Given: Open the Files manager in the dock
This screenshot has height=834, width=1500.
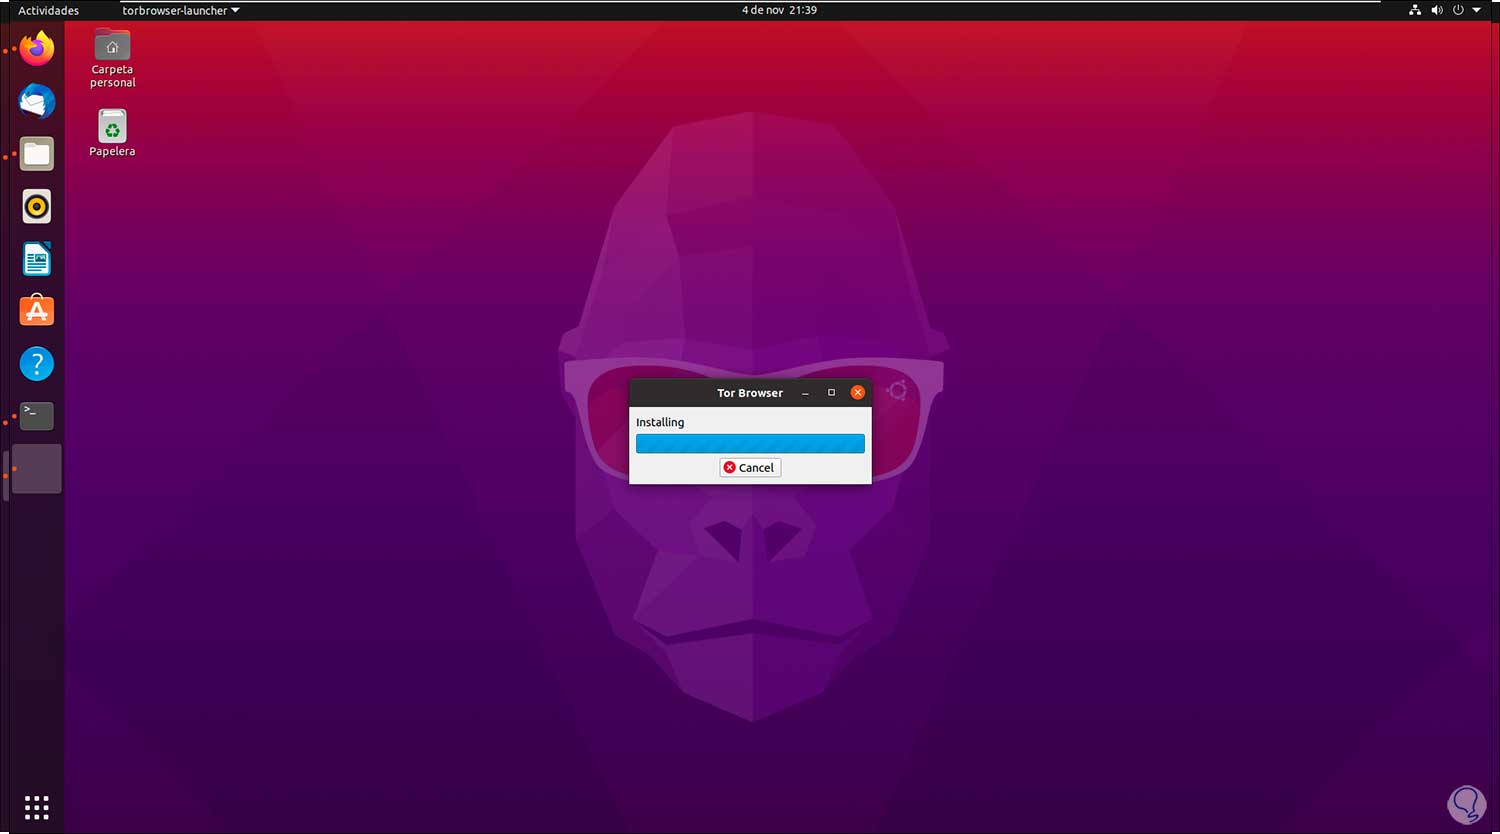Looking at the screenshot, I should click(x=37, y=154).
